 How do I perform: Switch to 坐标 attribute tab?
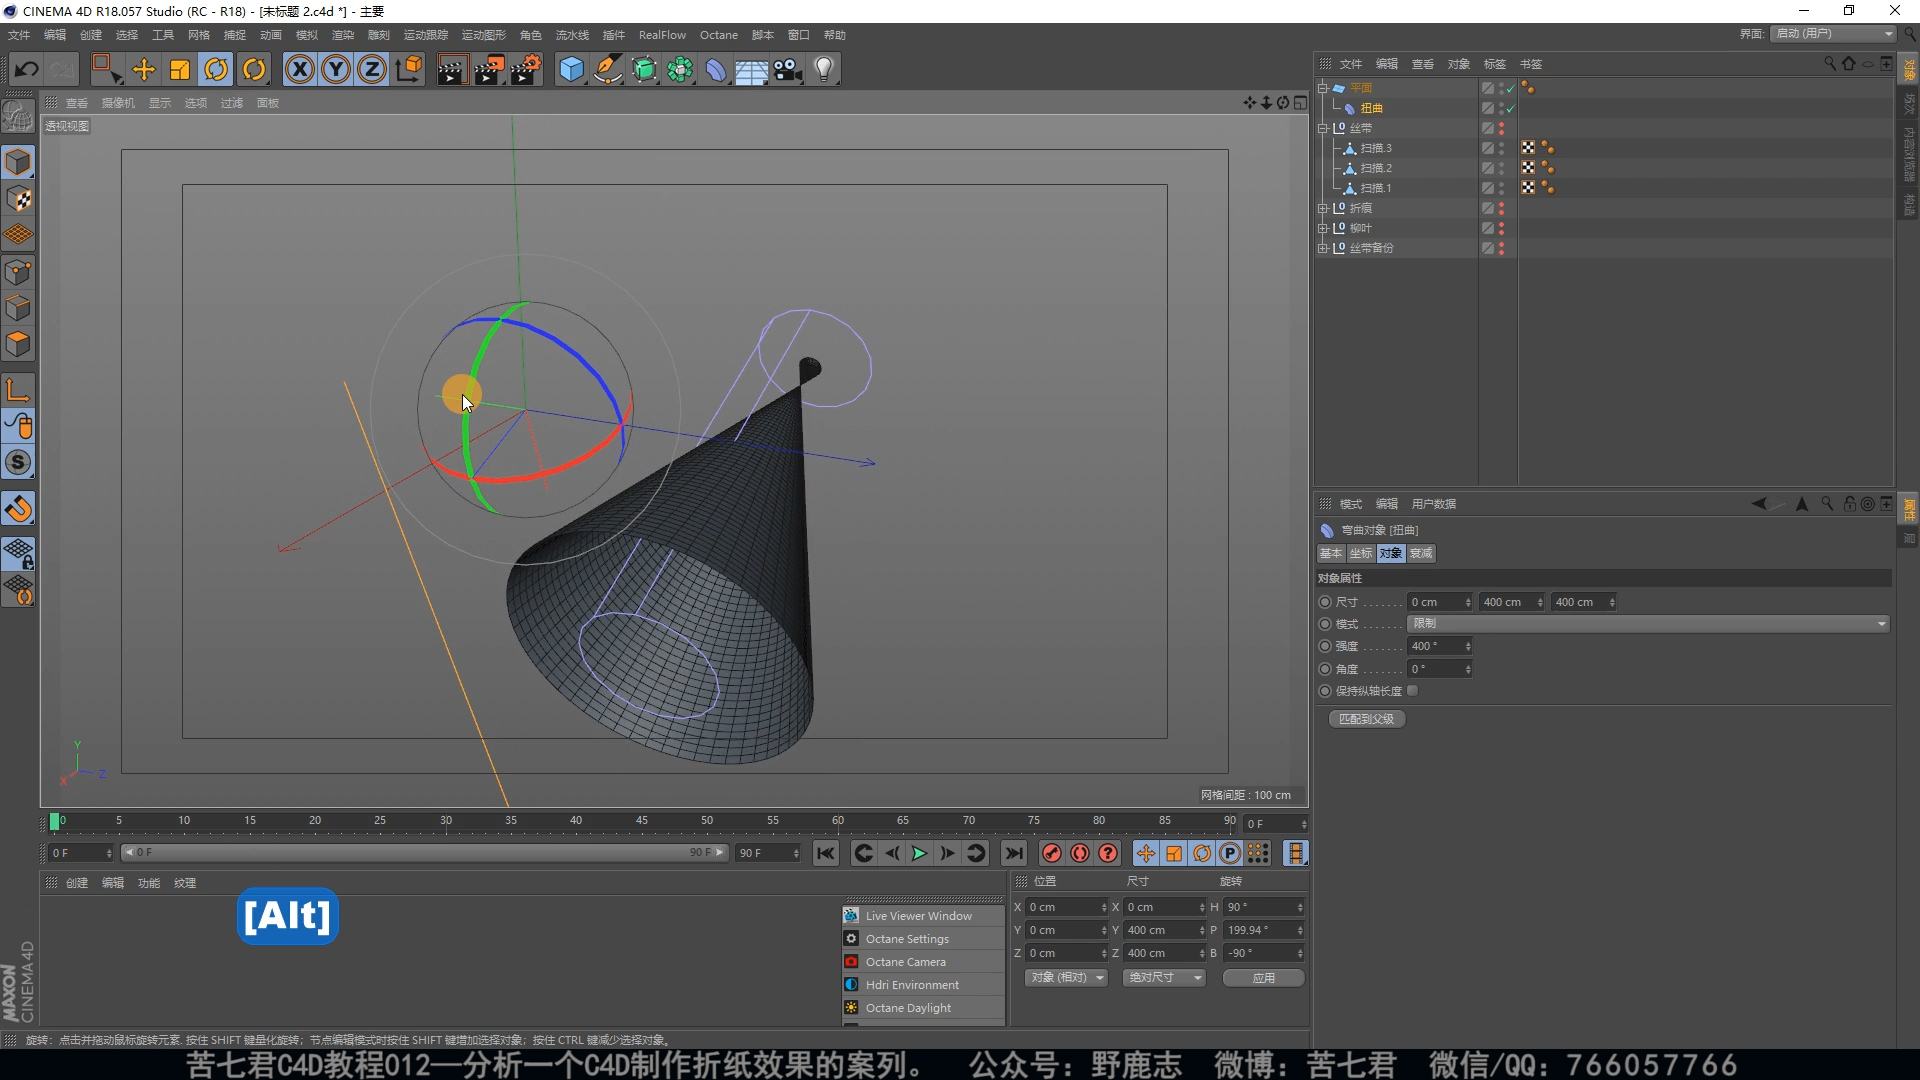(x=1361, y=553)
